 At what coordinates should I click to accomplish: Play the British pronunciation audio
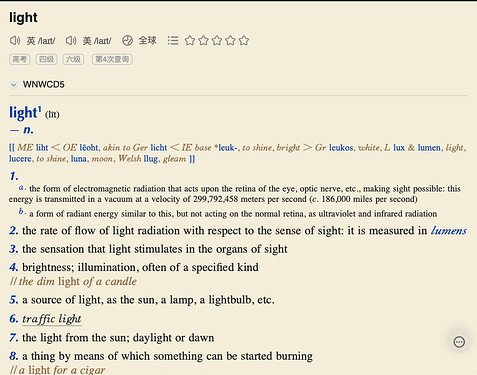tap(15, 41)
